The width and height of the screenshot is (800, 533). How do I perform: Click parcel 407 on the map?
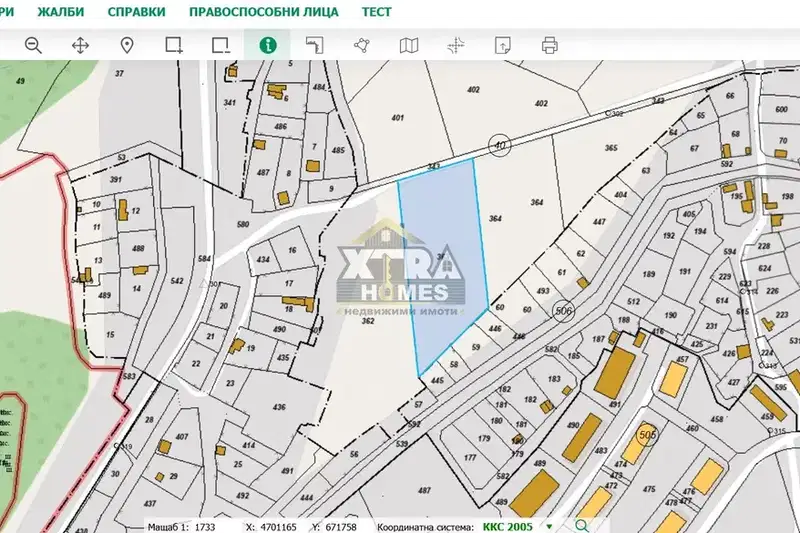[182, 437]
